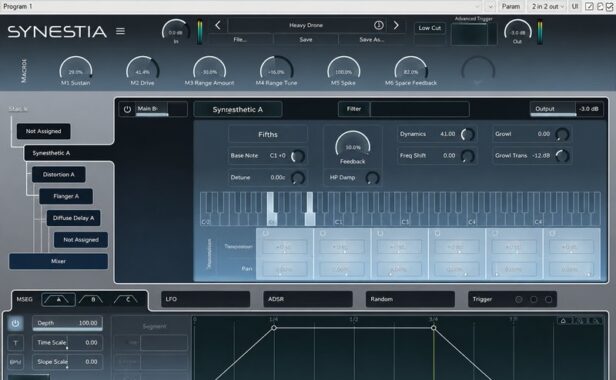Switch to the Random modulator tab
Screen dimensions: 616x380
coord(410,299)
